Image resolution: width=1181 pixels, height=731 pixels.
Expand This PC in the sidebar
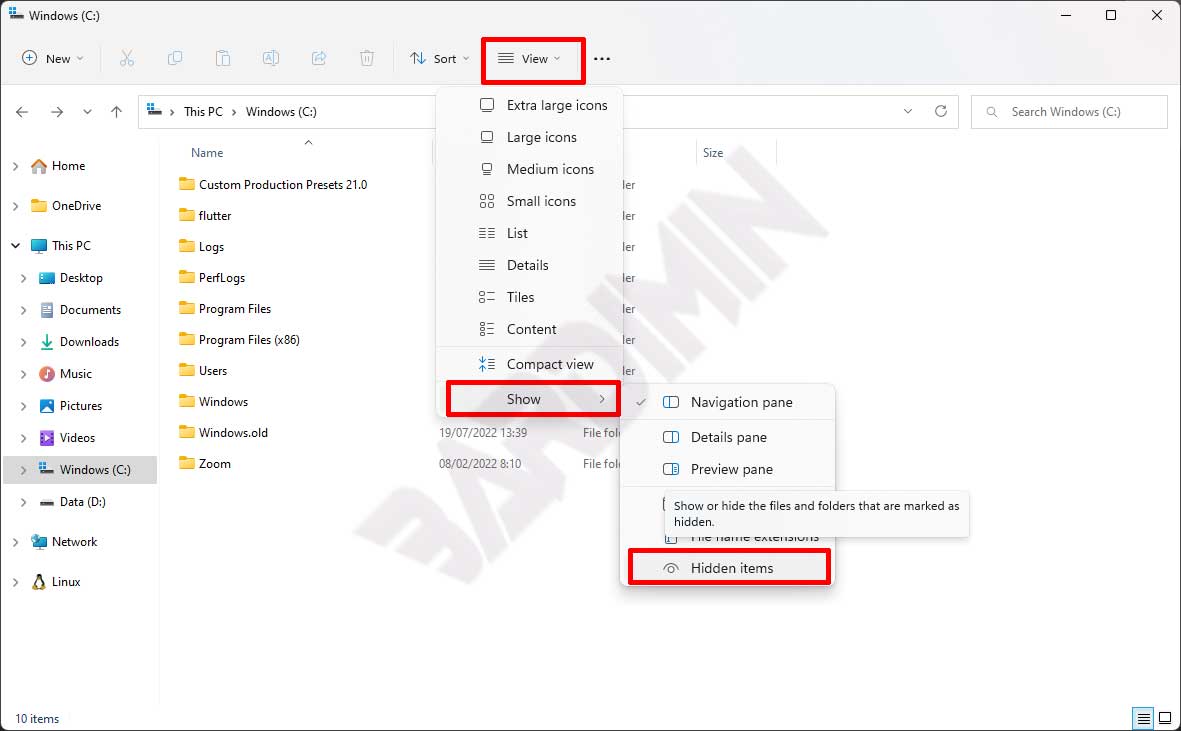tap(17, 245)
